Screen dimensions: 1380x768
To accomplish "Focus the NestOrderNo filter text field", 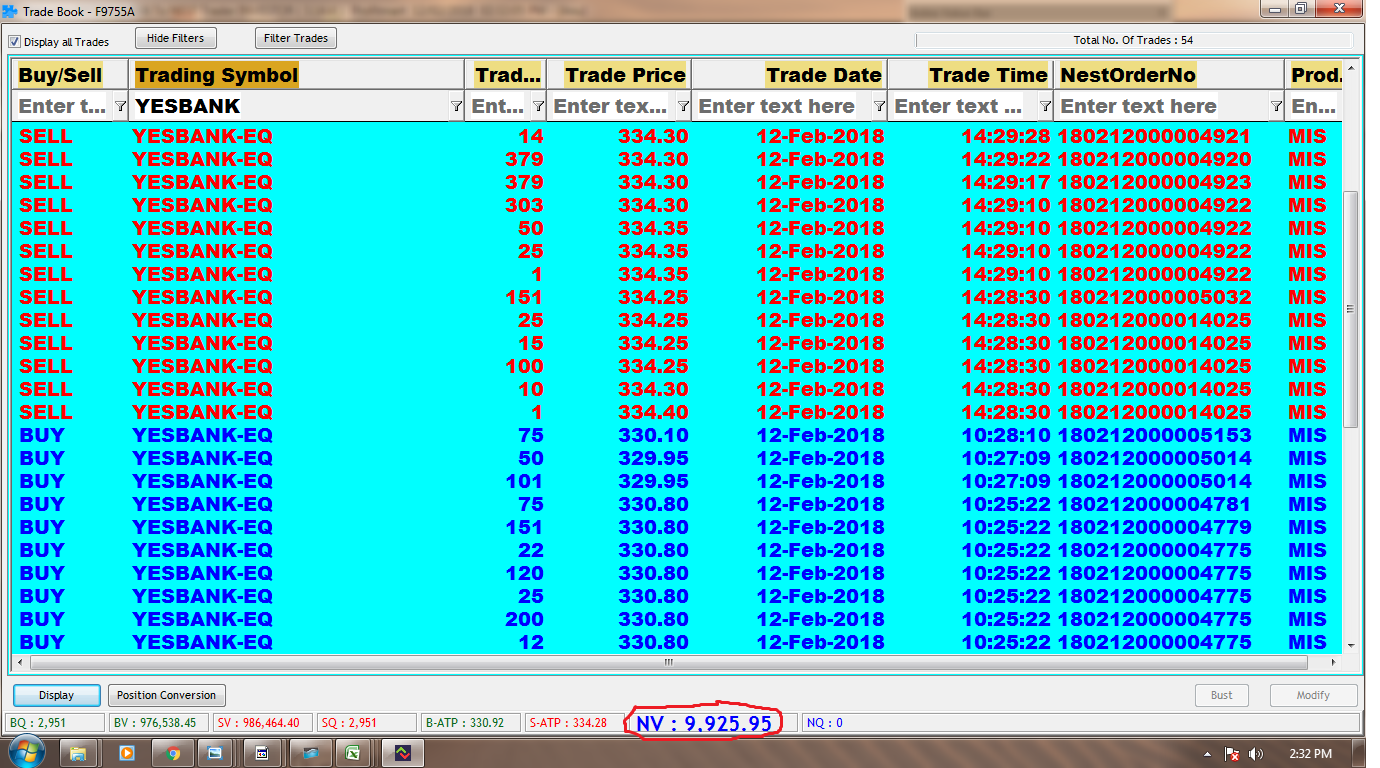I will (x=1160, y=106).
